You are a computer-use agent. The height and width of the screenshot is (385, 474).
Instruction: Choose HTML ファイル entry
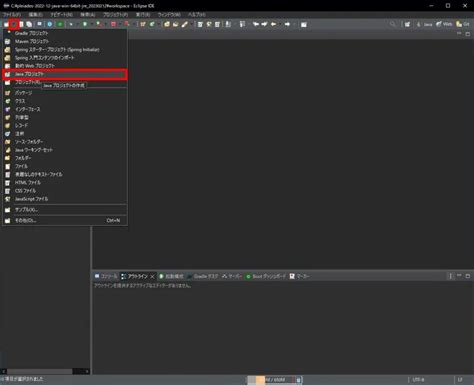(65, 183)
